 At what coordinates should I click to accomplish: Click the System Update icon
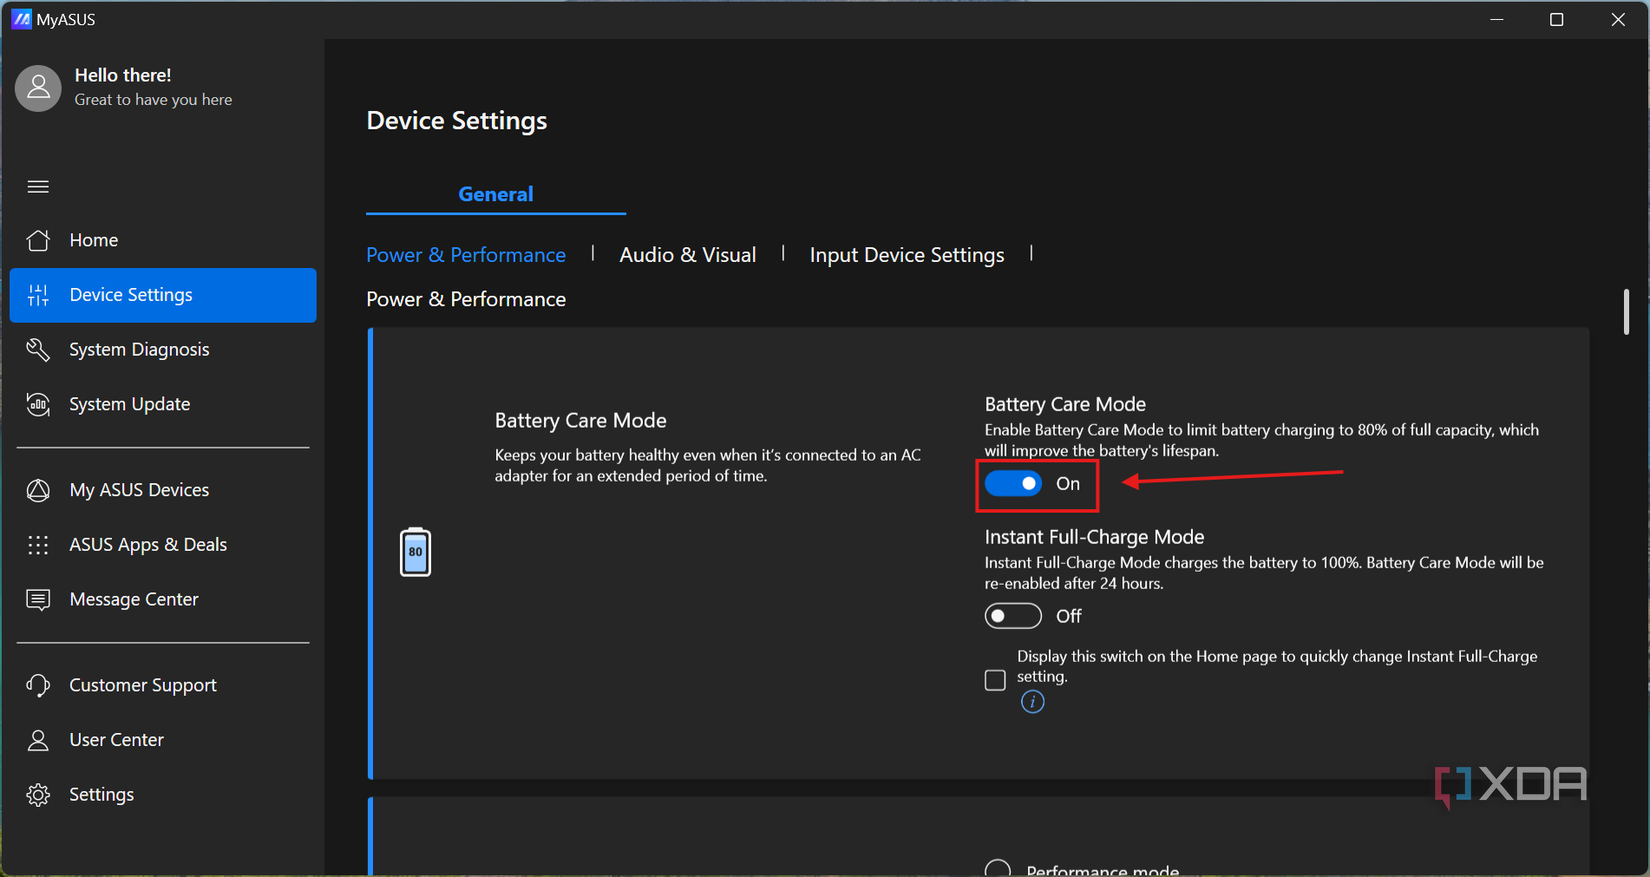tap(38, 404)
